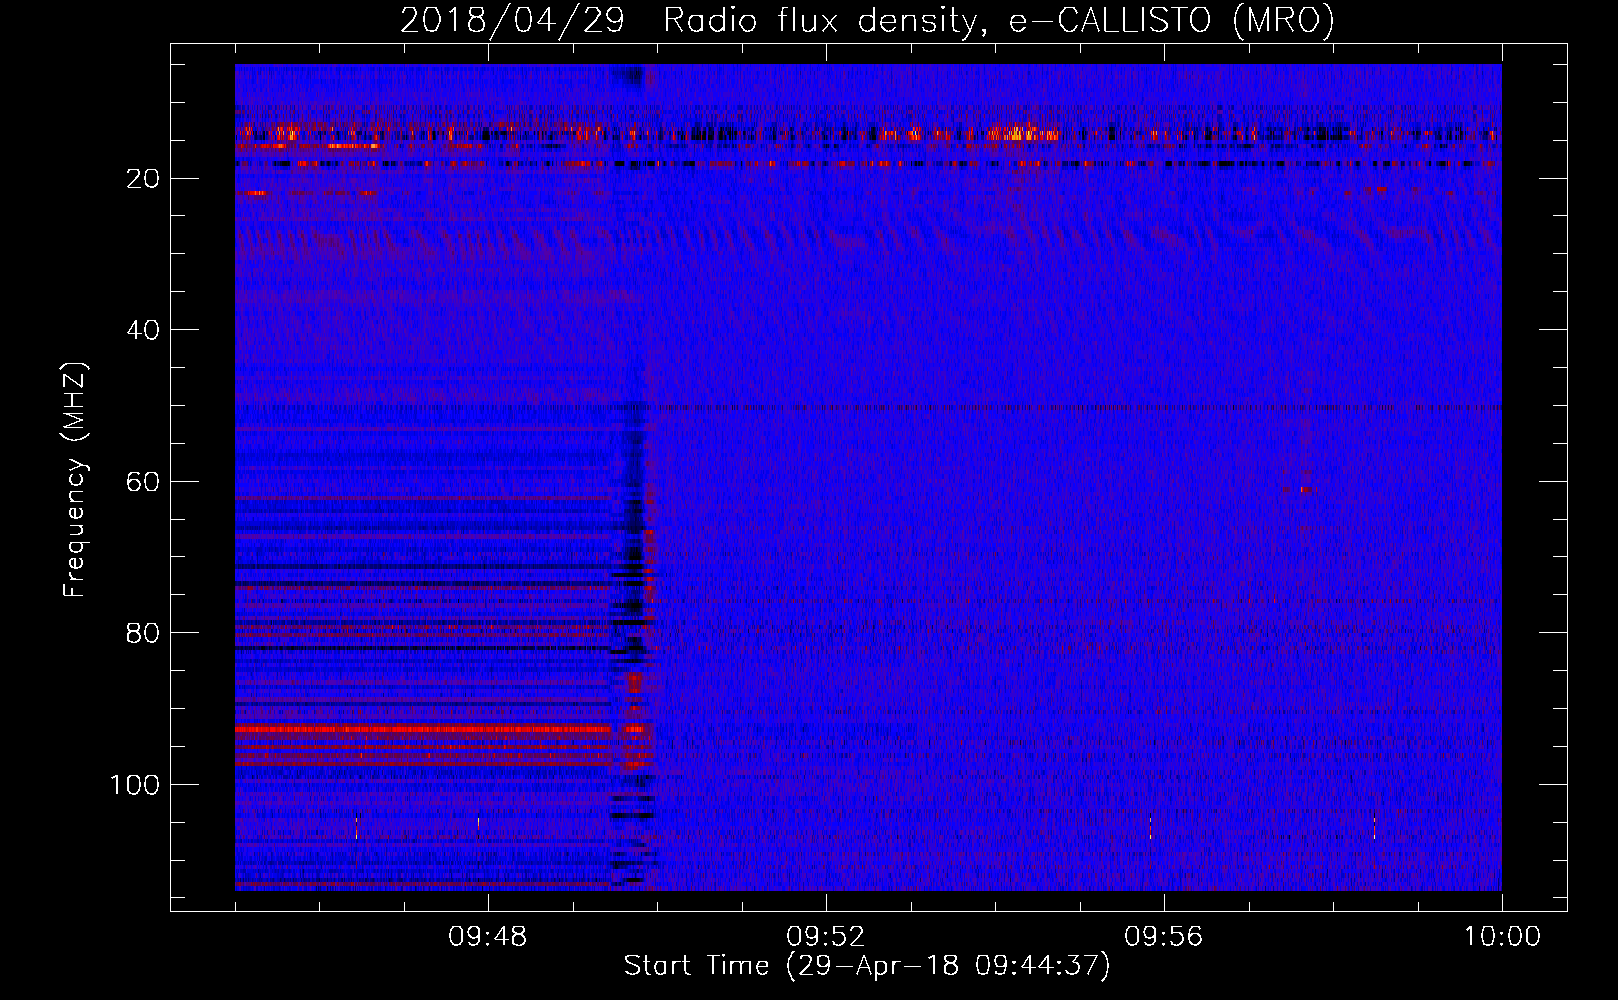Click the time tick label '09:56'
This screenshot has height=1000, width=1618.
[1164, 937]
